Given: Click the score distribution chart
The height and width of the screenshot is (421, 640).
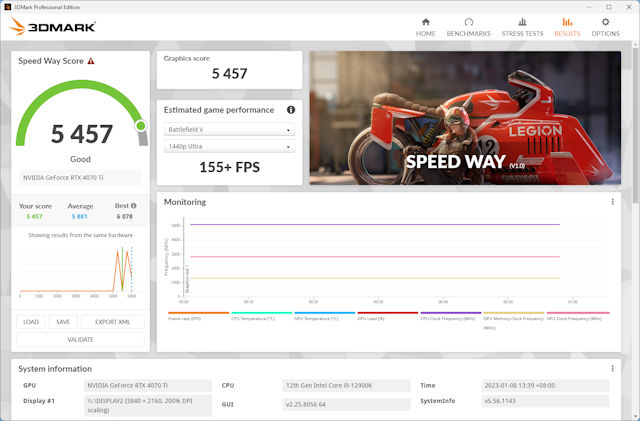Looking at the screenshot, I should pos(80,272).
